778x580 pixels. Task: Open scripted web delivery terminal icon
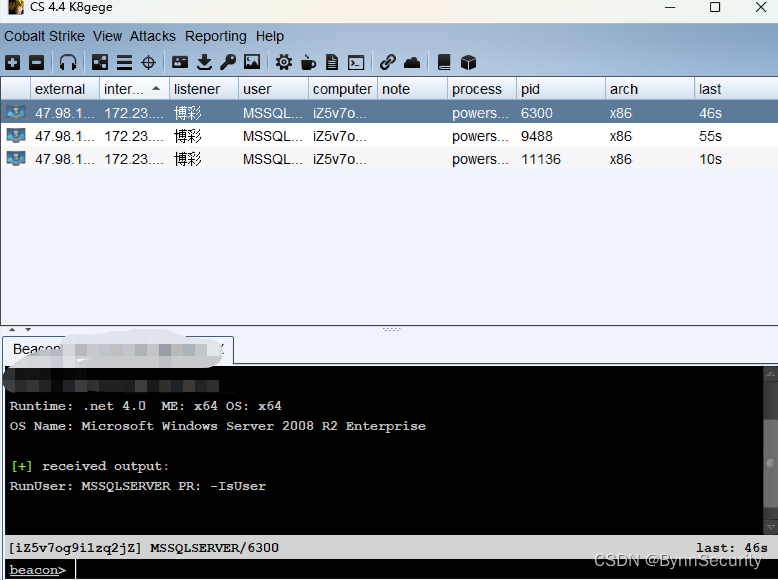[x=356, y=63]
